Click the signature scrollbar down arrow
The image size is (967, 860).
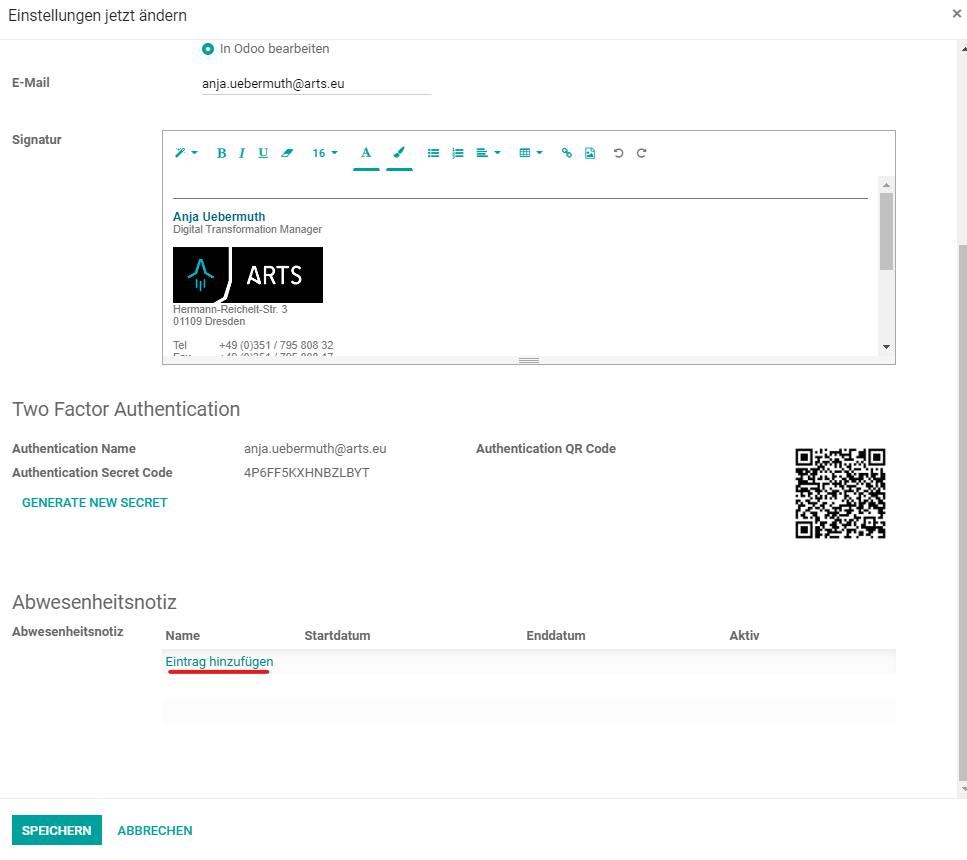(886, 347)
